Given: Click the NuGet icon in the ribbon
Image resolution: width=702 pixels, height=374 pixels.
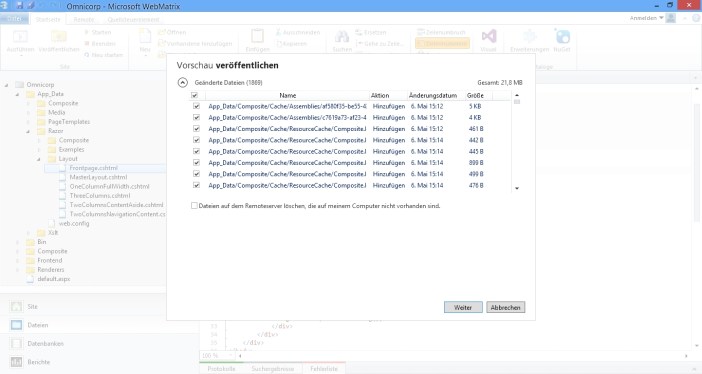Looking at the screenshot, I should (562, 36).
